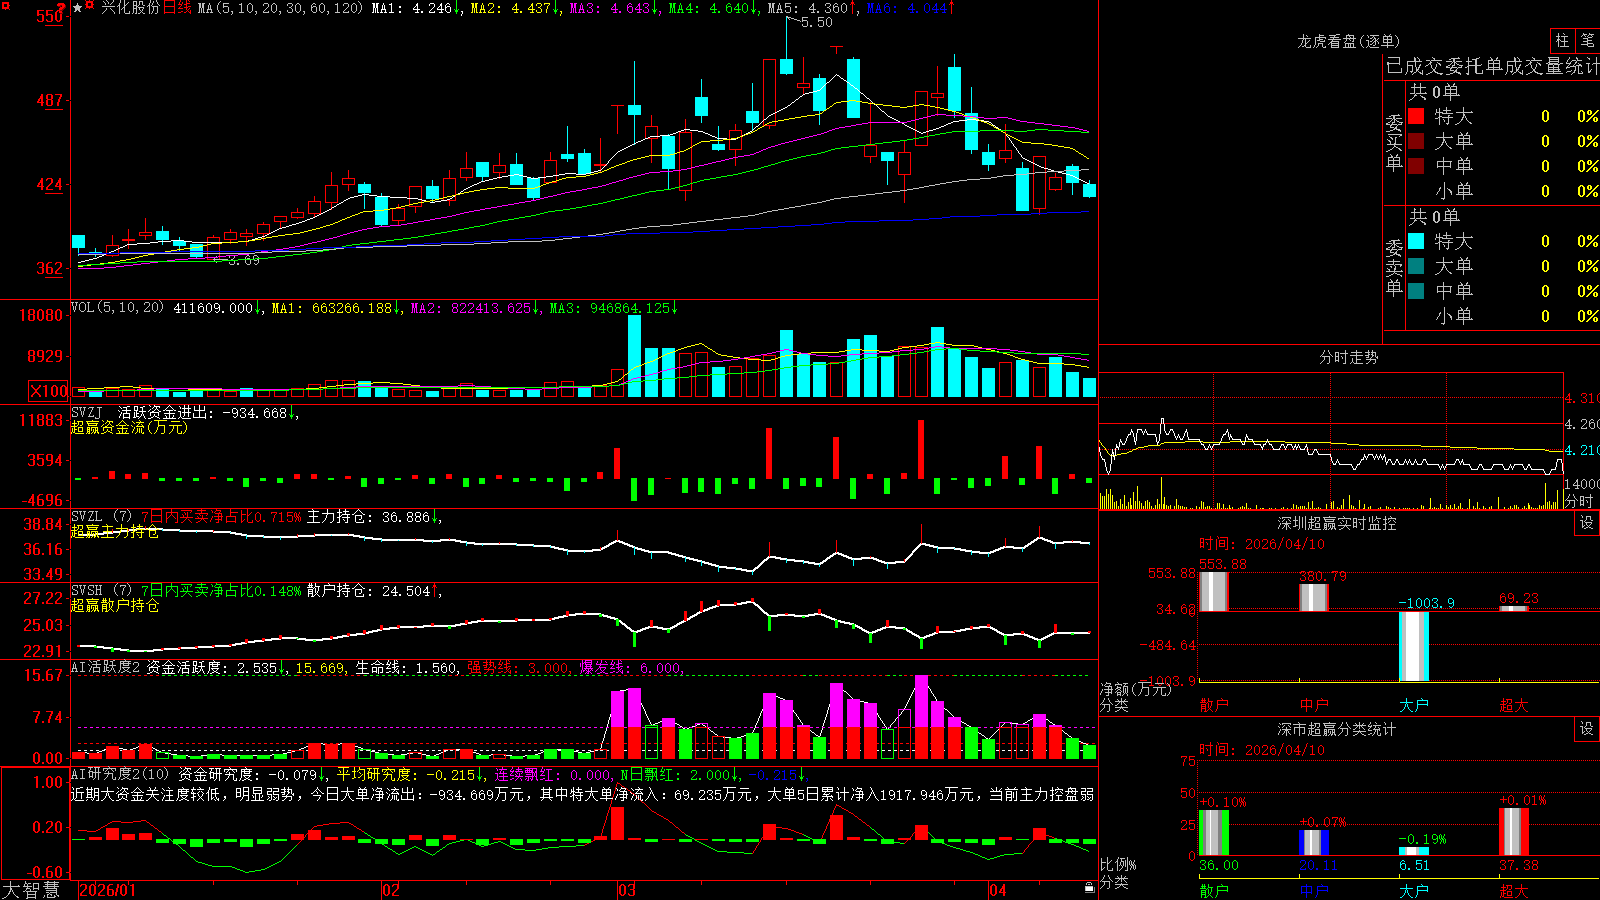The width and height of the screenshot is (1600, 900).
Task: Click the X100 volume multiplier box
Action: coord(49,392)
